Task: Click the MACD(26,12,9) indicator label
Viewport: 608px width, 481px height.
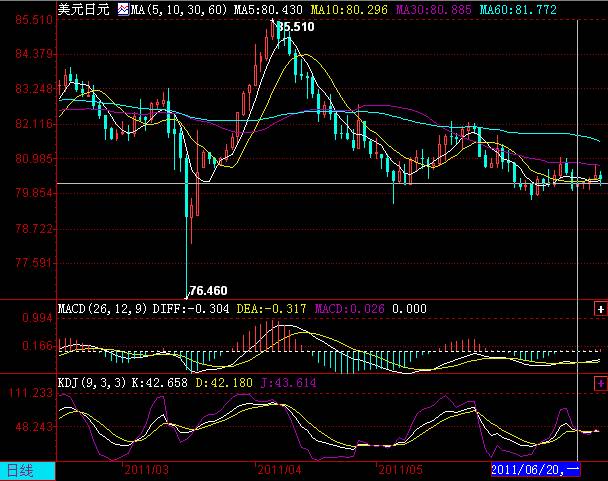Action: (102, 309)
